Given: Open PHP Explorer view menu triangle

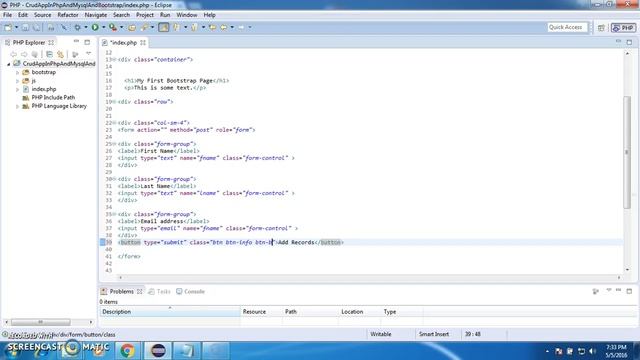Looking at the screenshot, I should coord(89,54).
